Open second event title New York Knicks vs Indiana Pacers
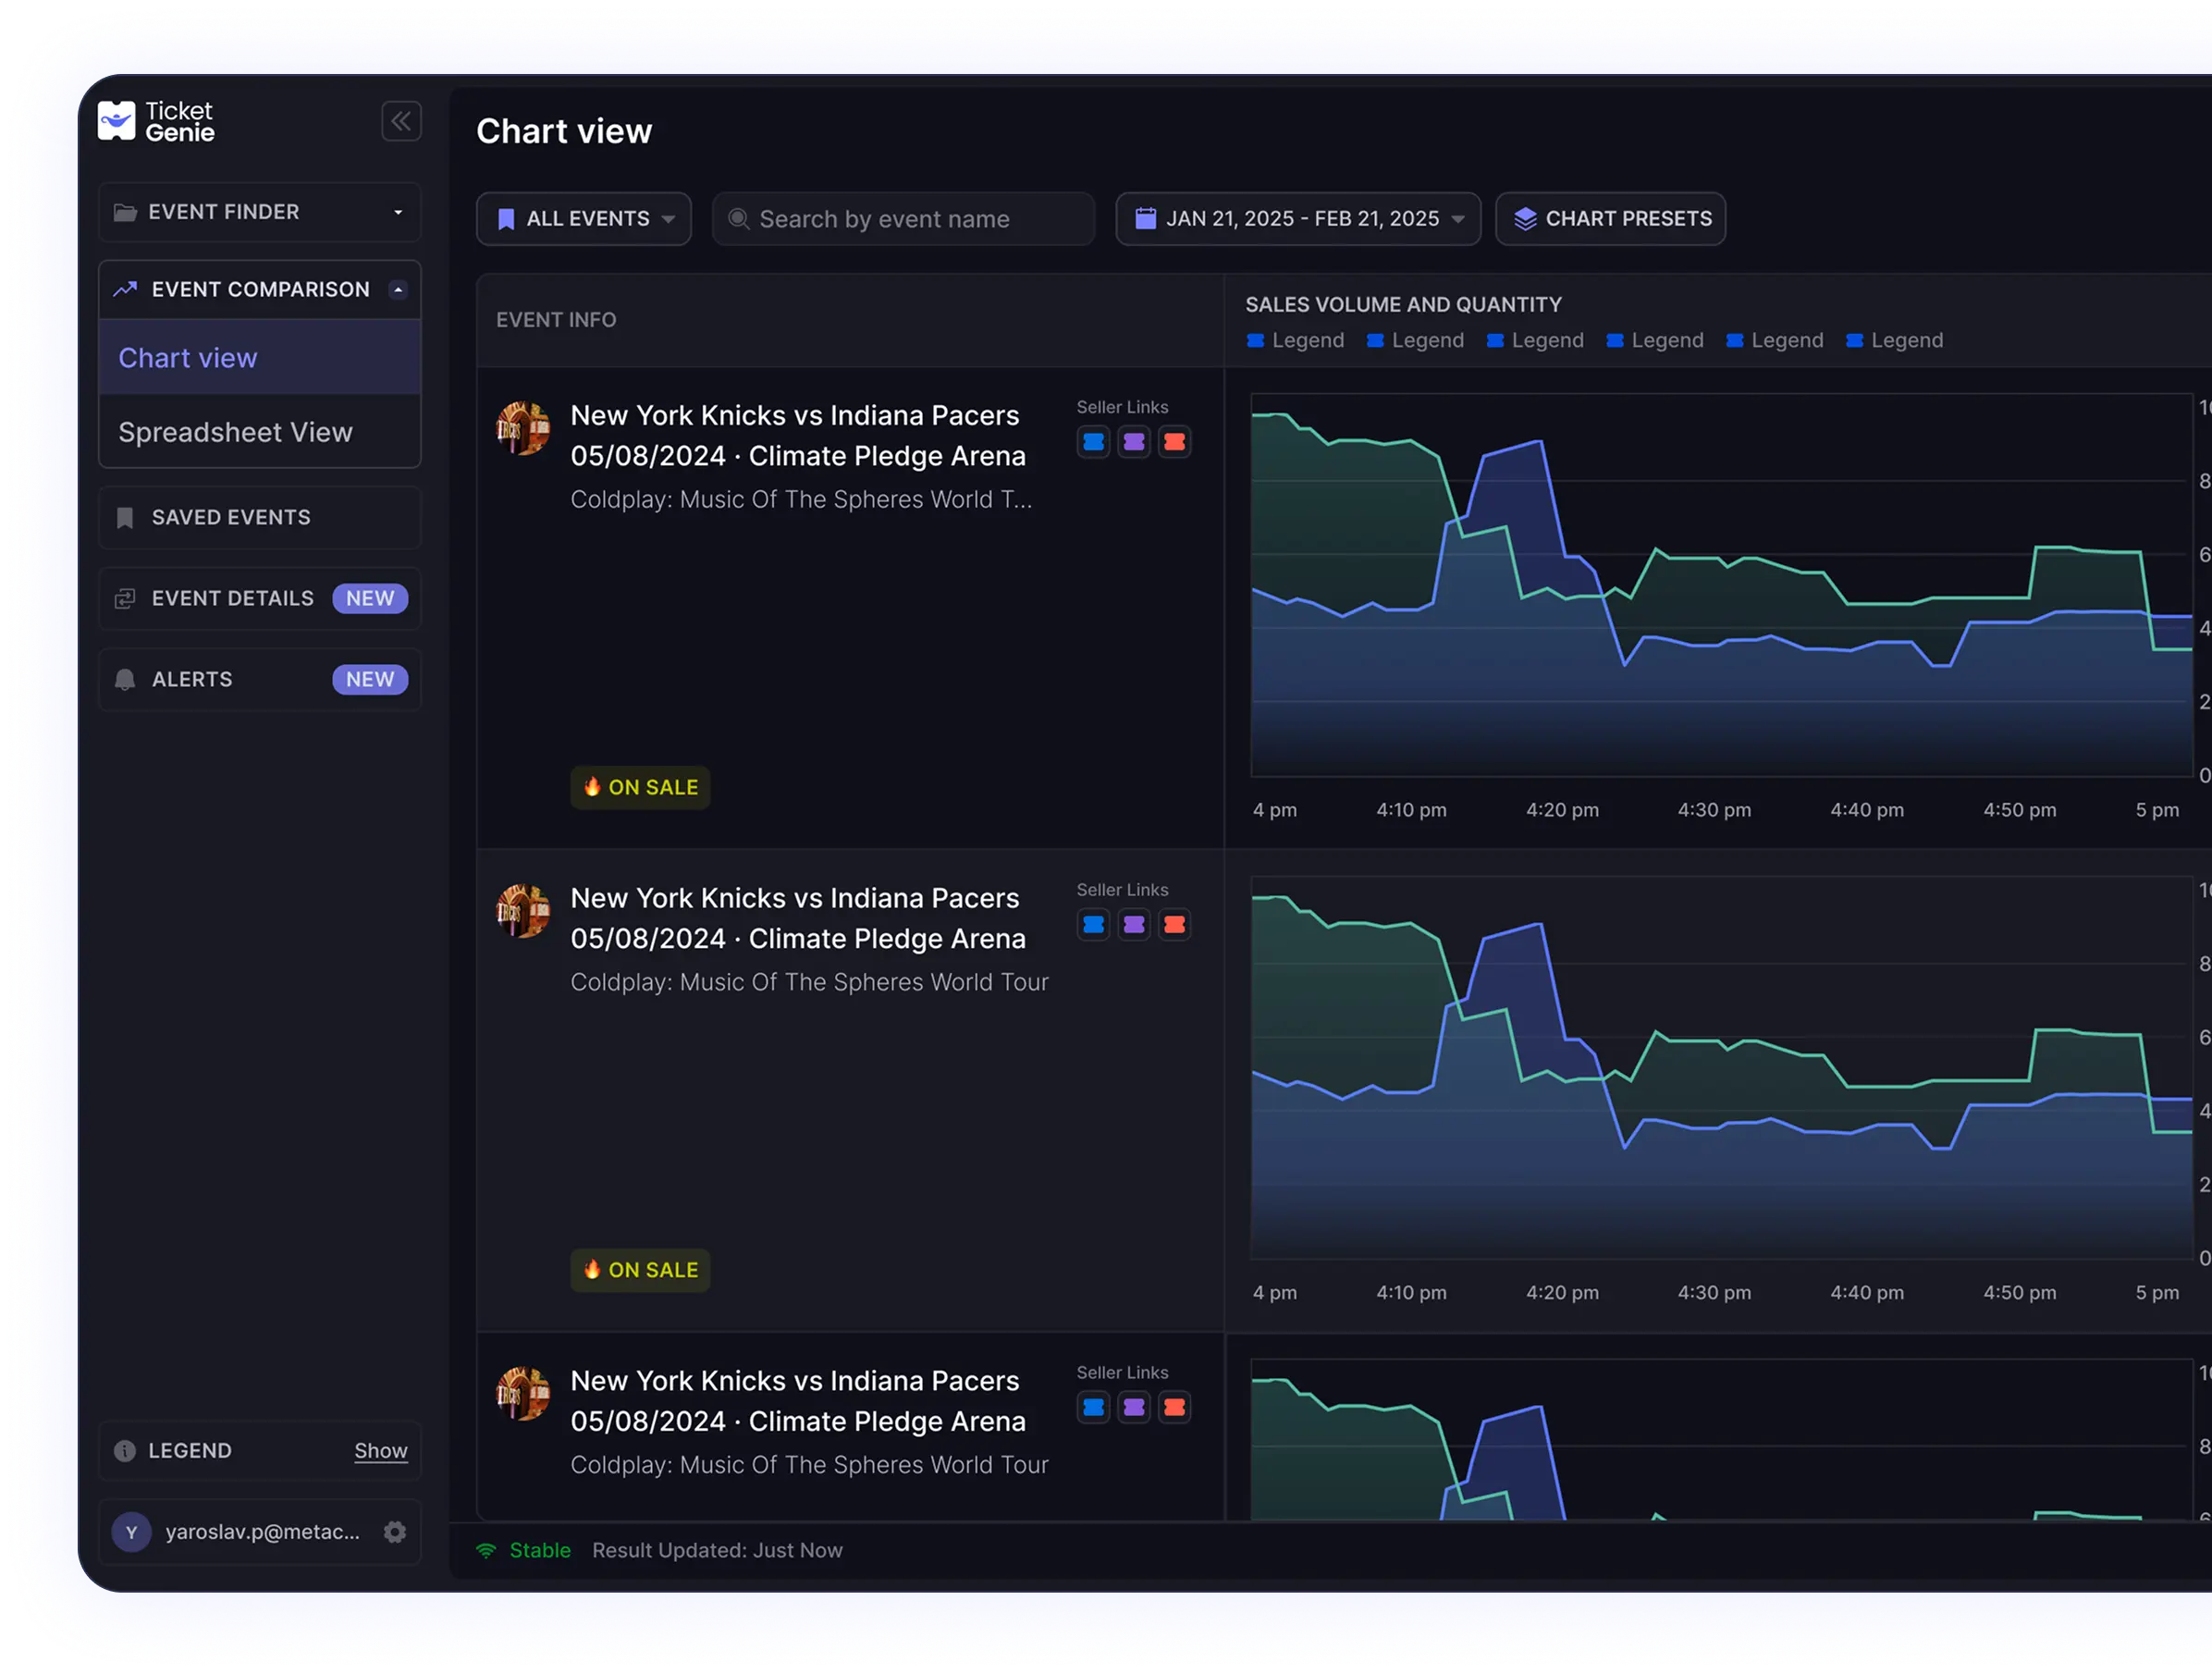 (795, 898)
